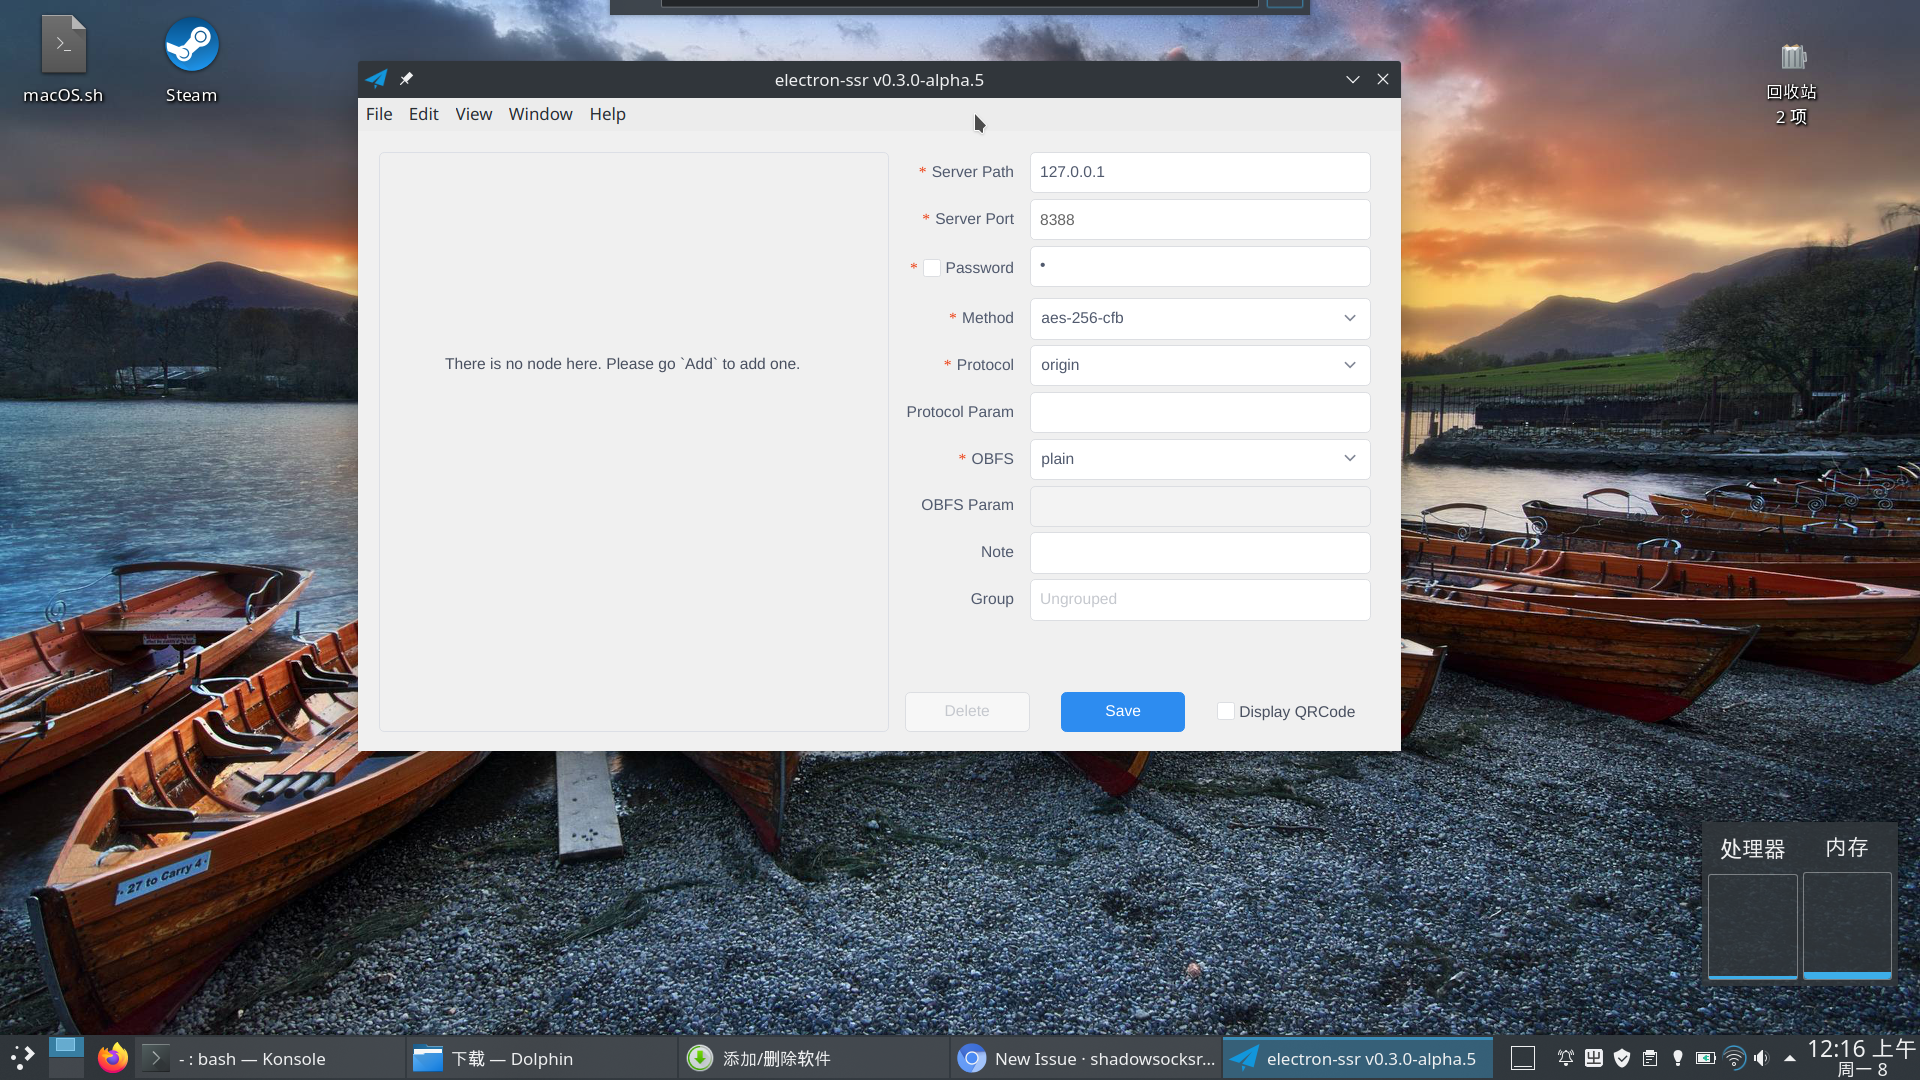Screen dimensions: 1920x1080
Task: Click the electron-ssr paper plane title bar icon
Action: coord(376,79)
